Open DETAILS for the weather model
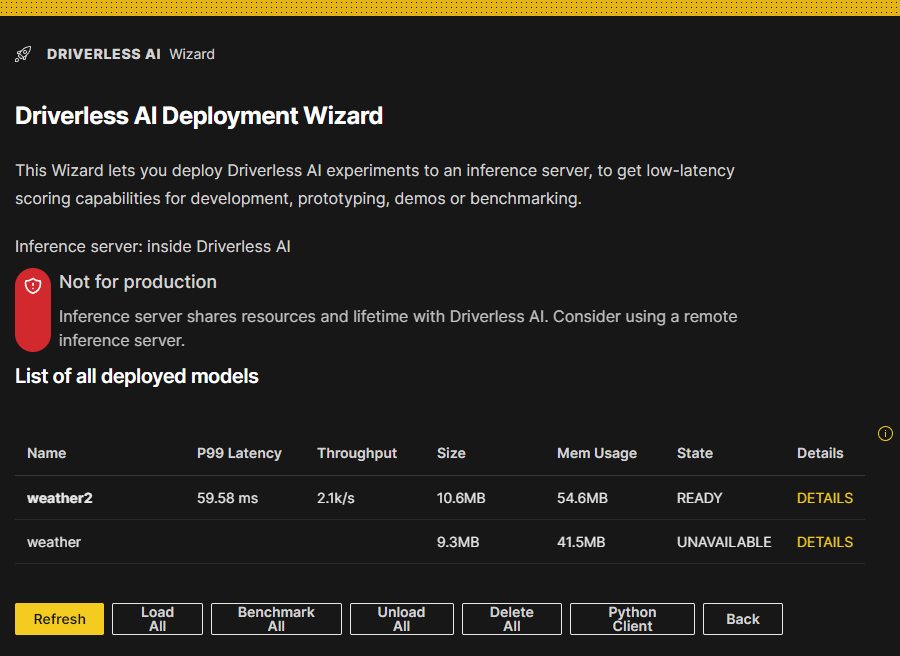Viewport: 900px width, 656px height. pos(824,541)
